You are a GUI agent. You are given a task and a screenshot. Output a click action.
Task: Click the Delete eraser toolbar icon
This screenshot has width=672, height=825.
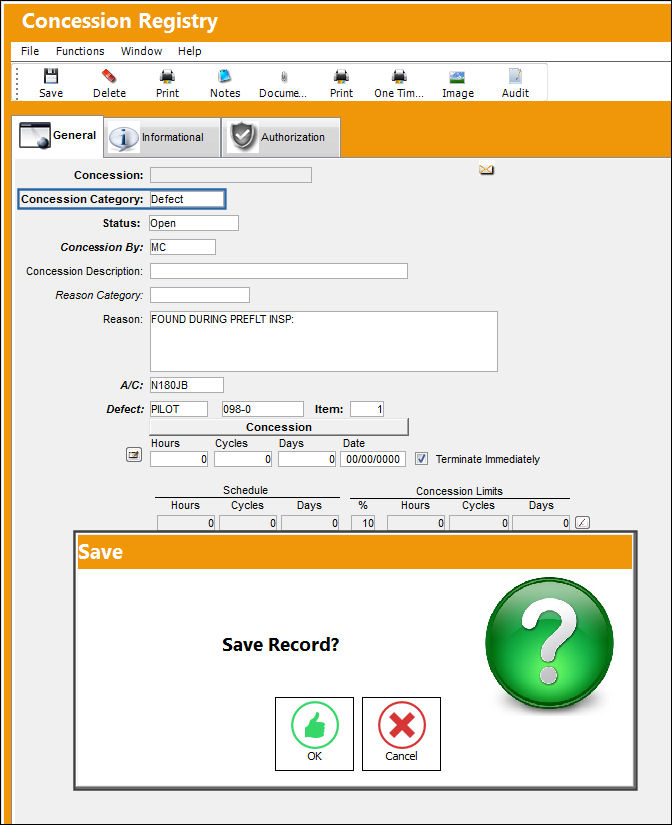109,77
